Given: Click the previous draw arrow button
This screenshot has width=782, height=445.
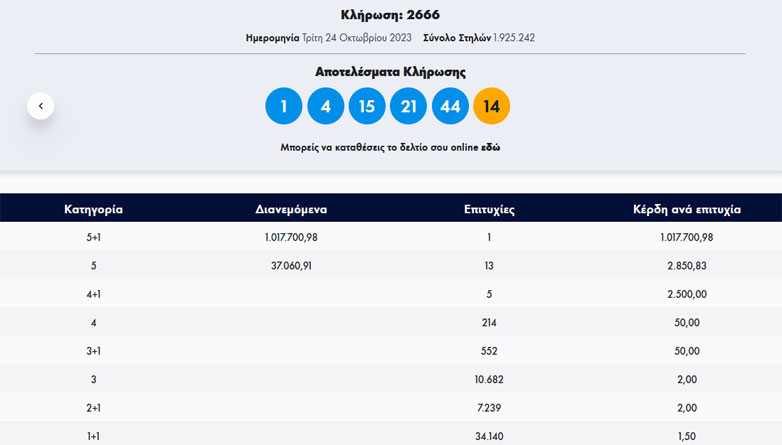Looking at the screenshot, I should (40, 105).
